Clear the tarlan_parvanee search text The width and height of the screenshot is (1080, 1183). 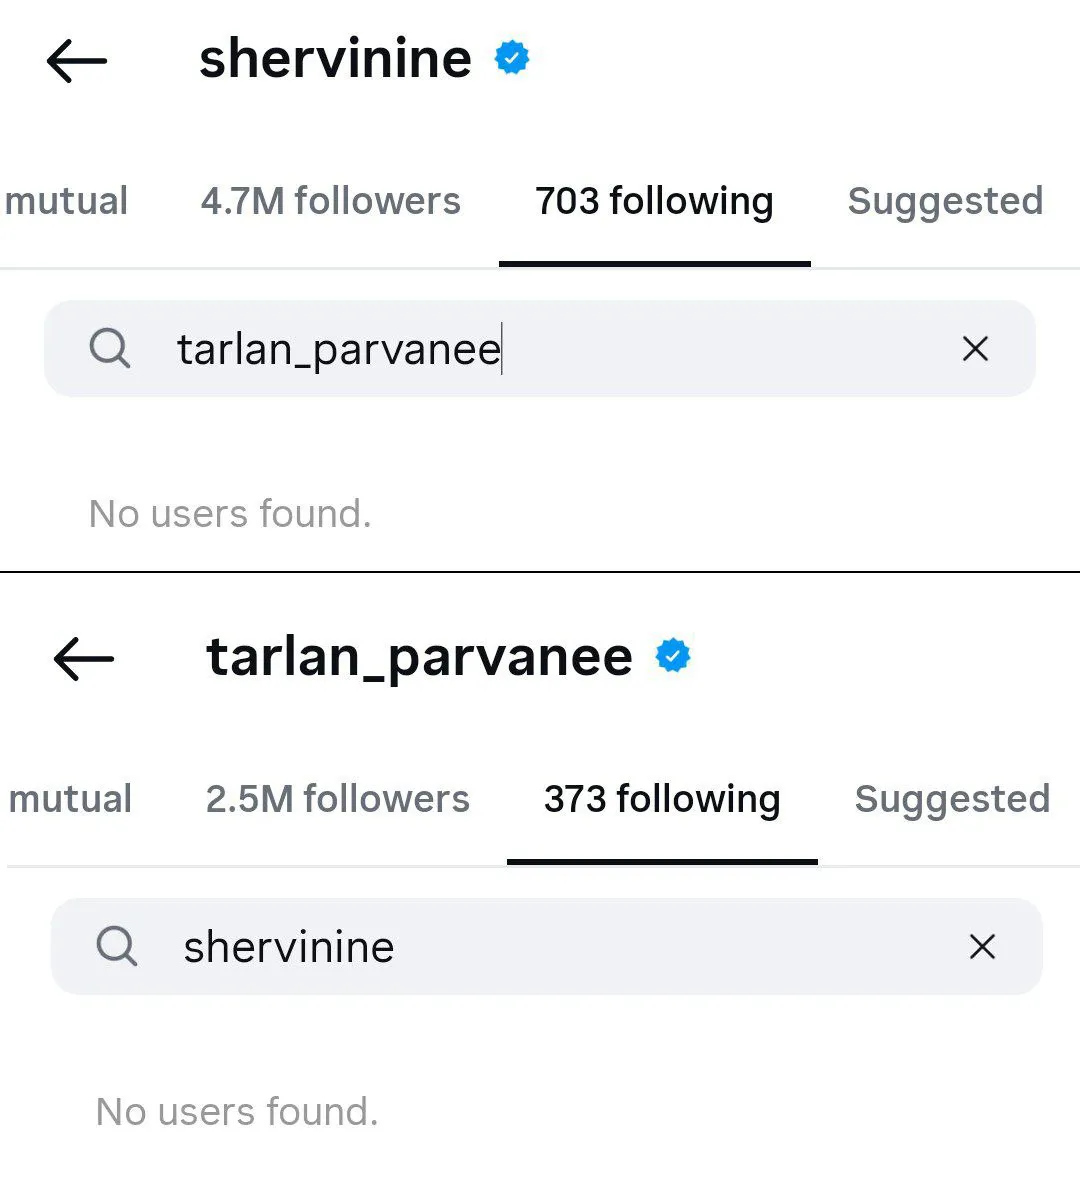click(975, 349)
